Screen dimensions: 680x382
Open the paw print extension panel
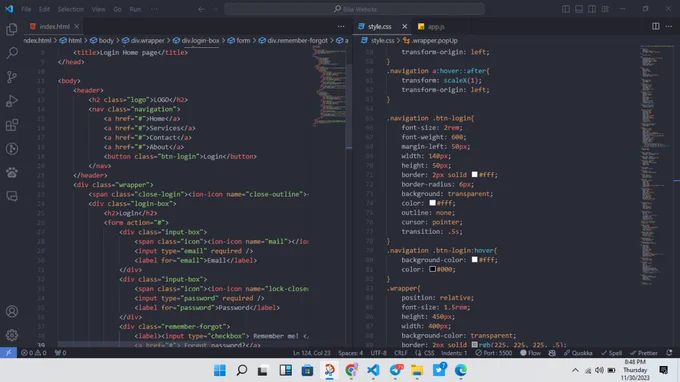click(12, 173)
